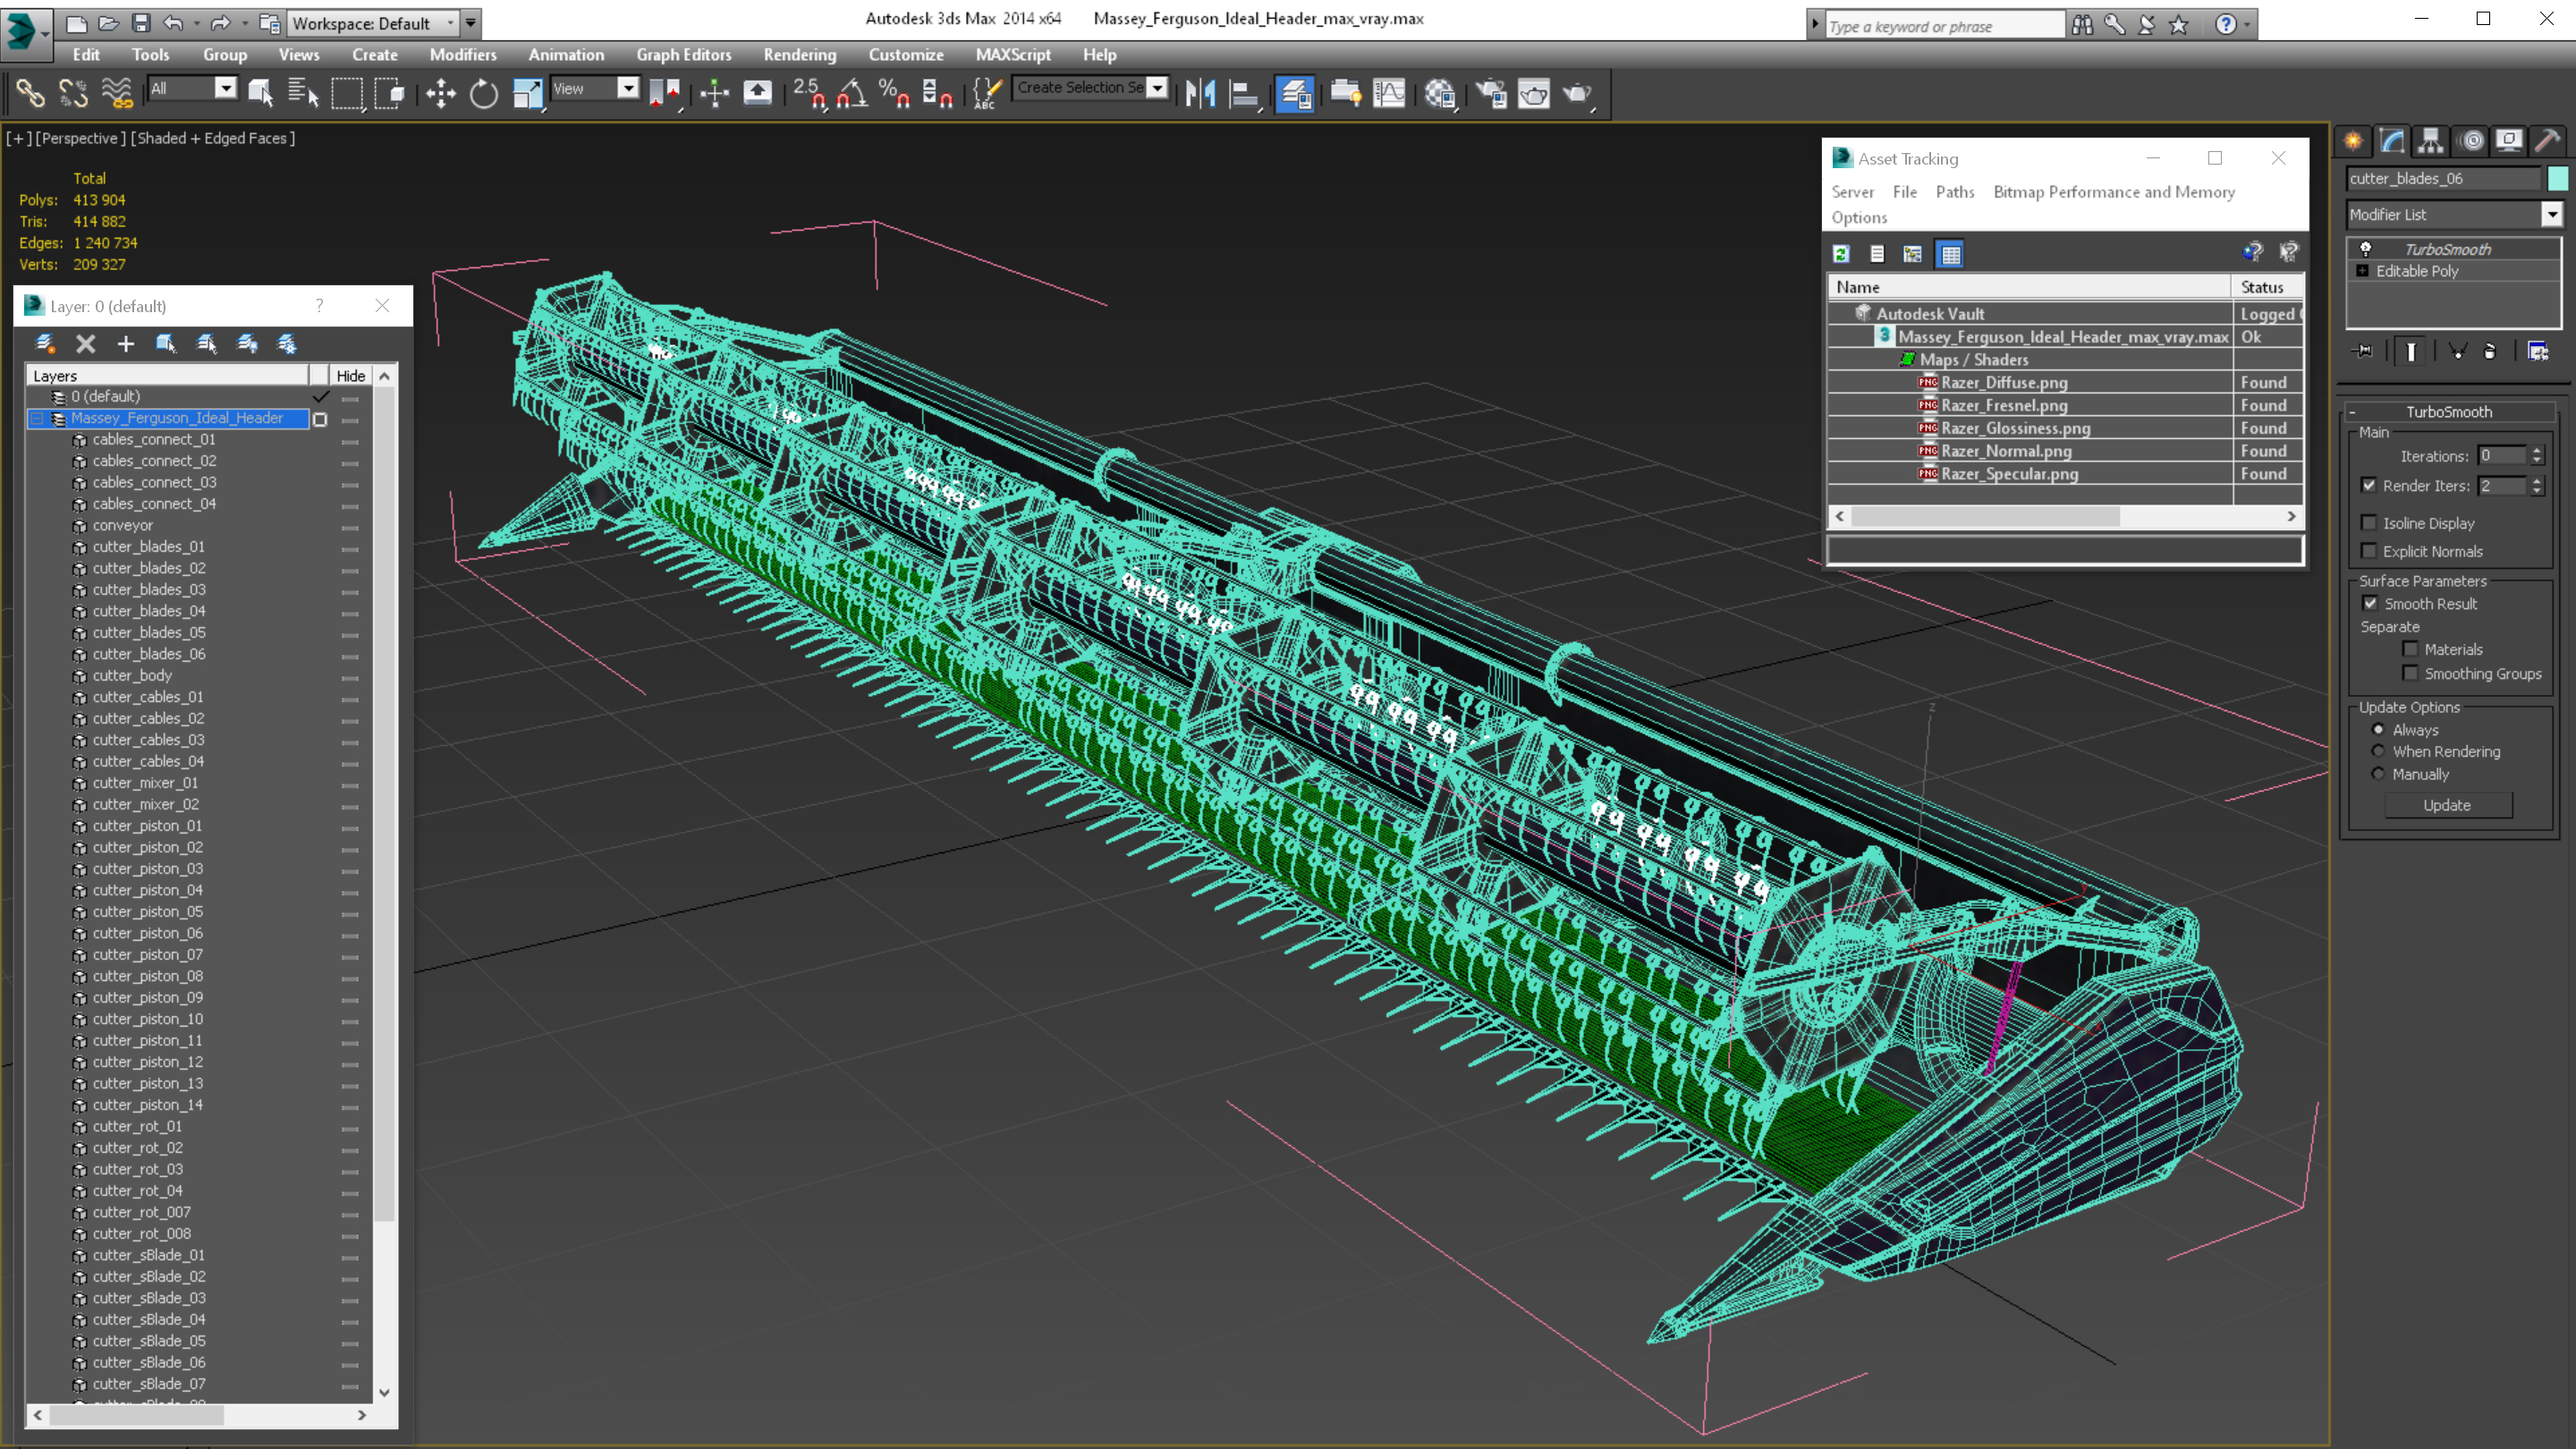Collapse the Massey_Ferguson_Ideal_Header layer
The image size is (2576, 1449).
point(37,418)
